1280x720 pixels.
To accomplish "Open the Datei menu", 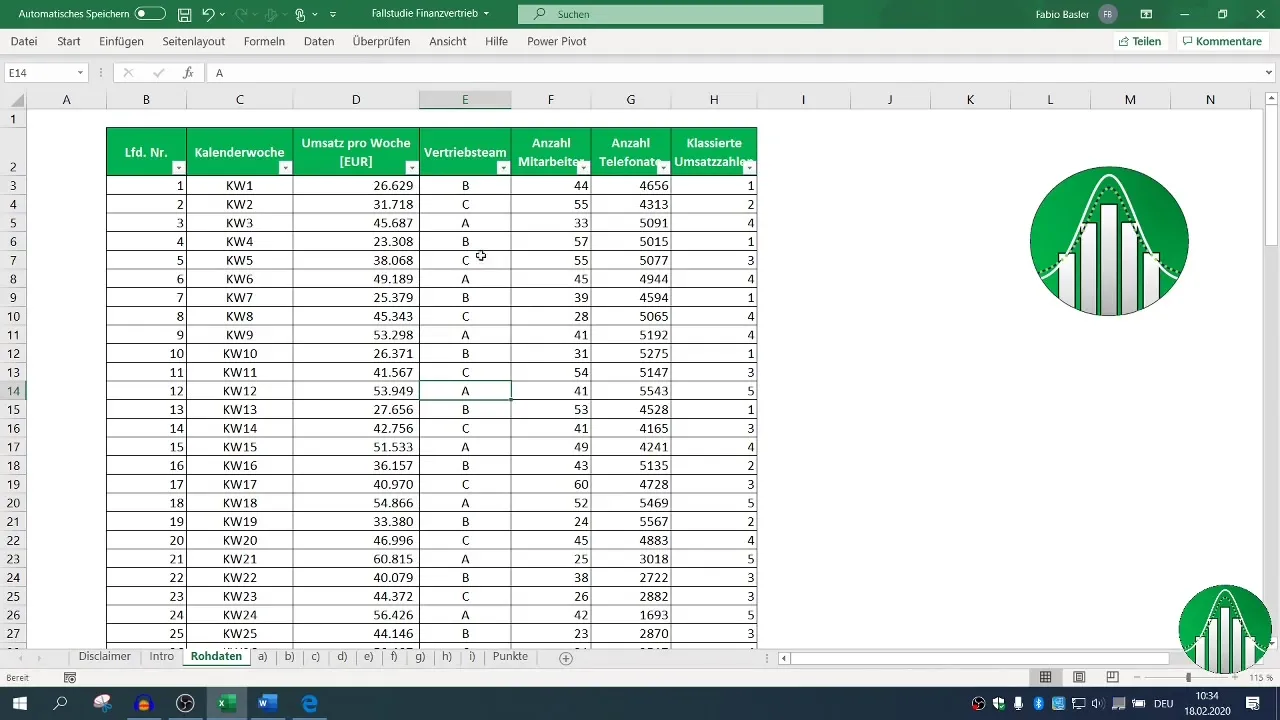I will [x=24, y=41].
